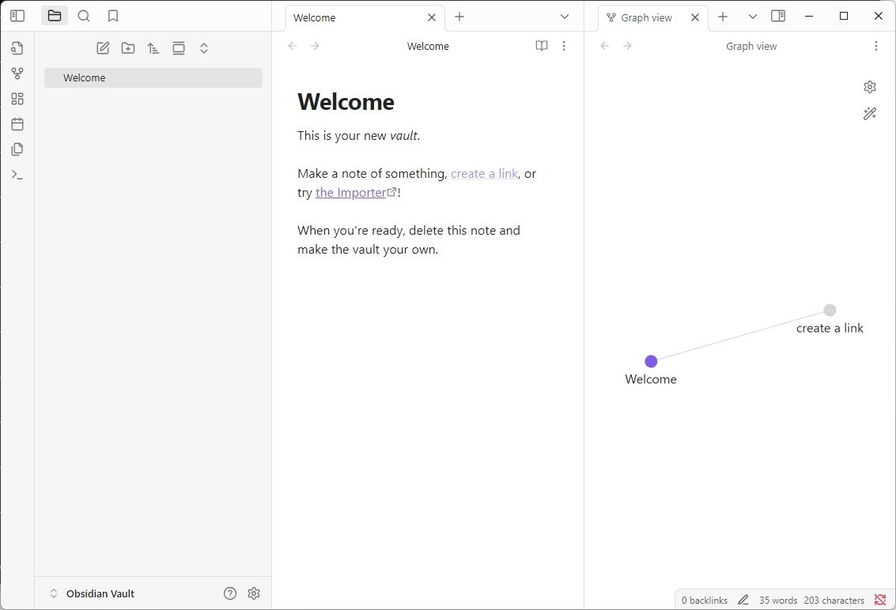Open the graph settings gear

pos(870,87)
